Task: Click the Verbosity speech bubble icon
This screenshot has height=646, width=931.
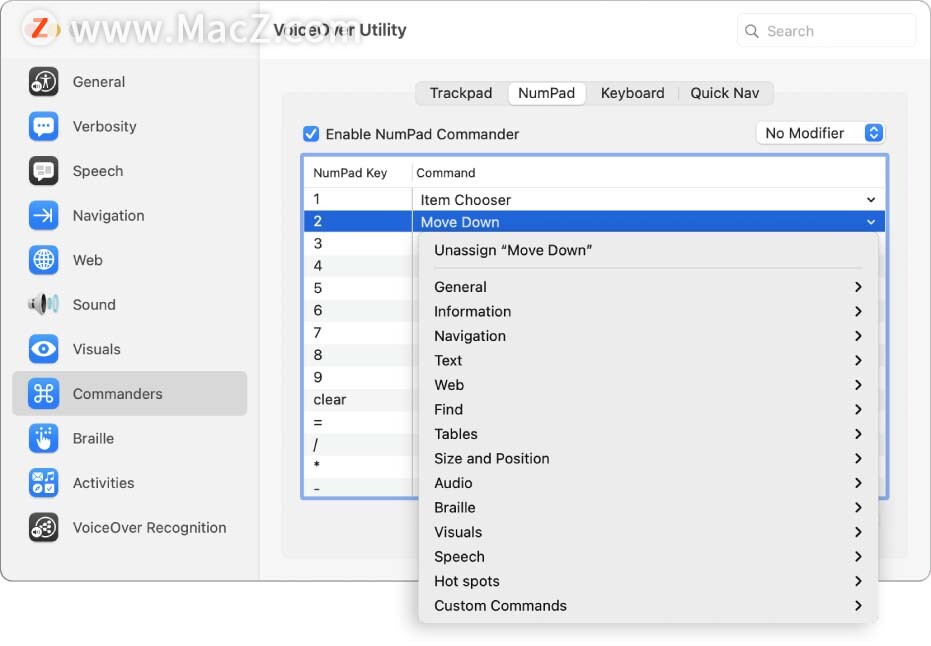Action: [43, 126]
